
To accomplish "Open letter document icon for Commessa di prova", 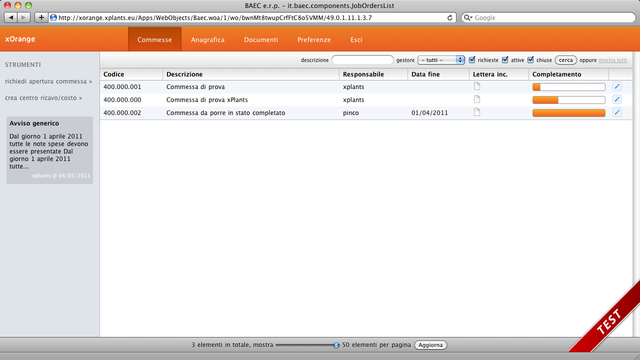I will [477, 86].
